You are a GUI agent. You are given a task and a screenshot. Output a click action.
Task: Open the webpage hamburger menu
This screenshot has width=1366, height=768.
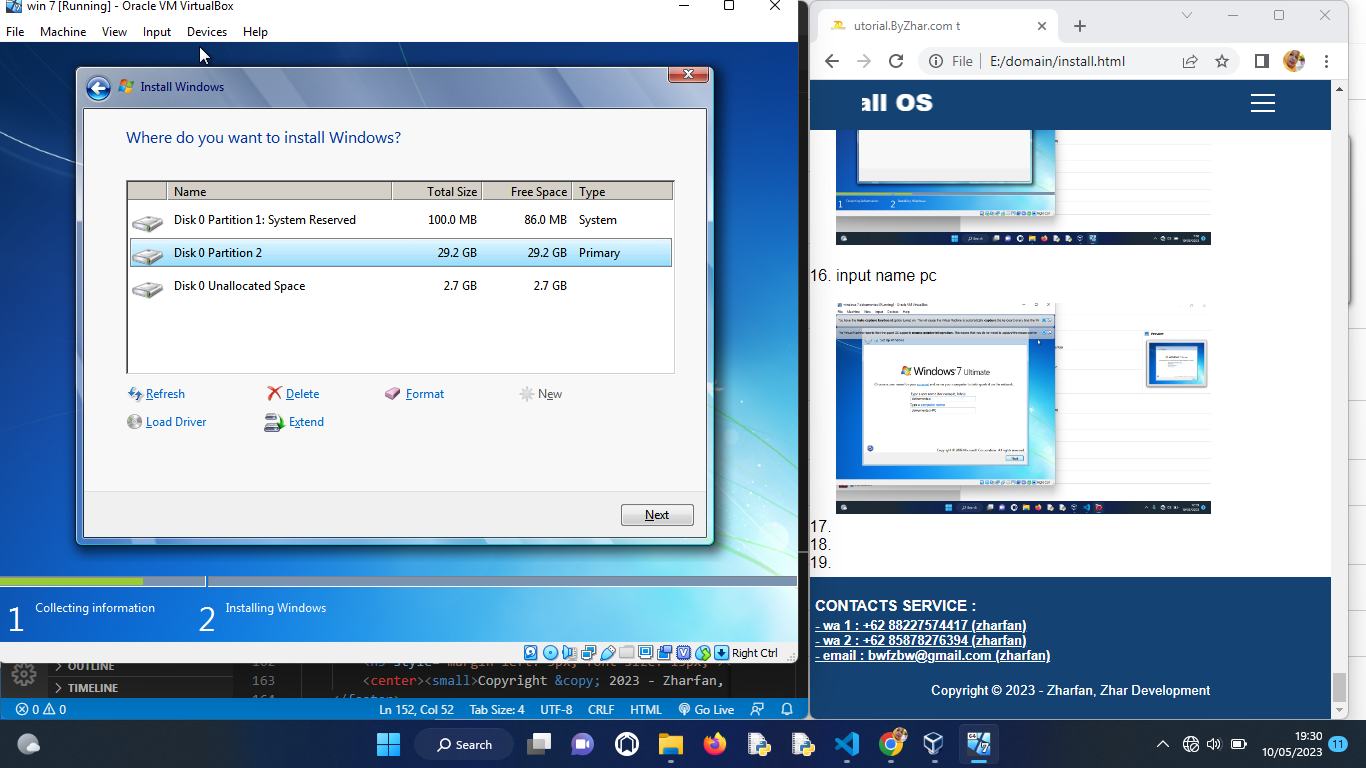[1263, 103]
